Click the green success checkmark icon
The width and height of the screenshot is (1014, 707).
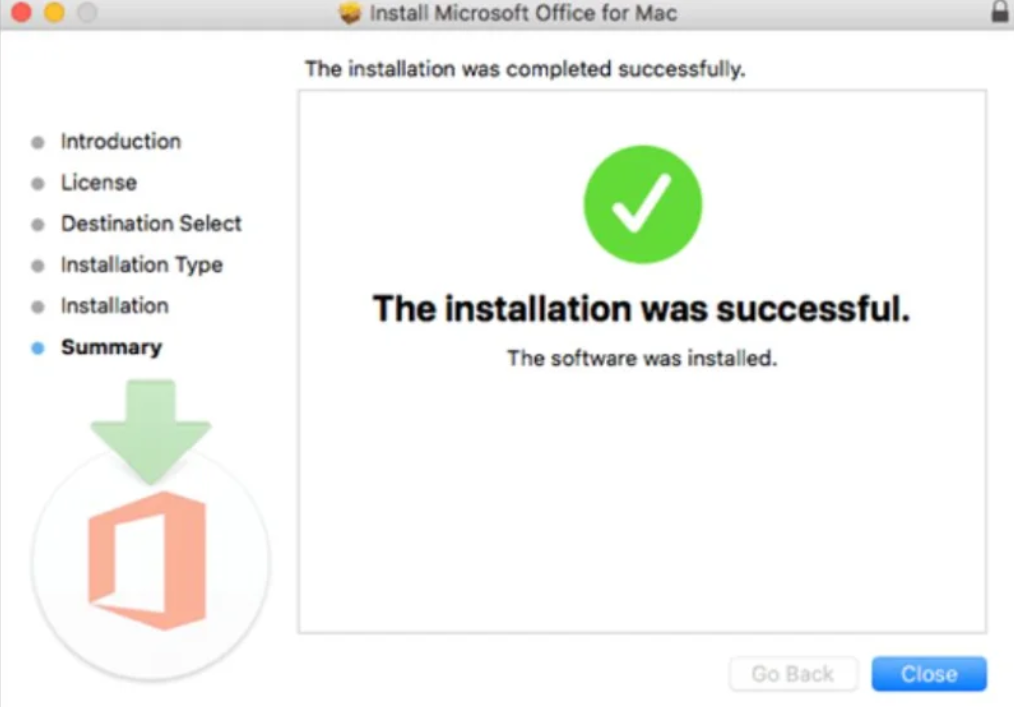643,203
